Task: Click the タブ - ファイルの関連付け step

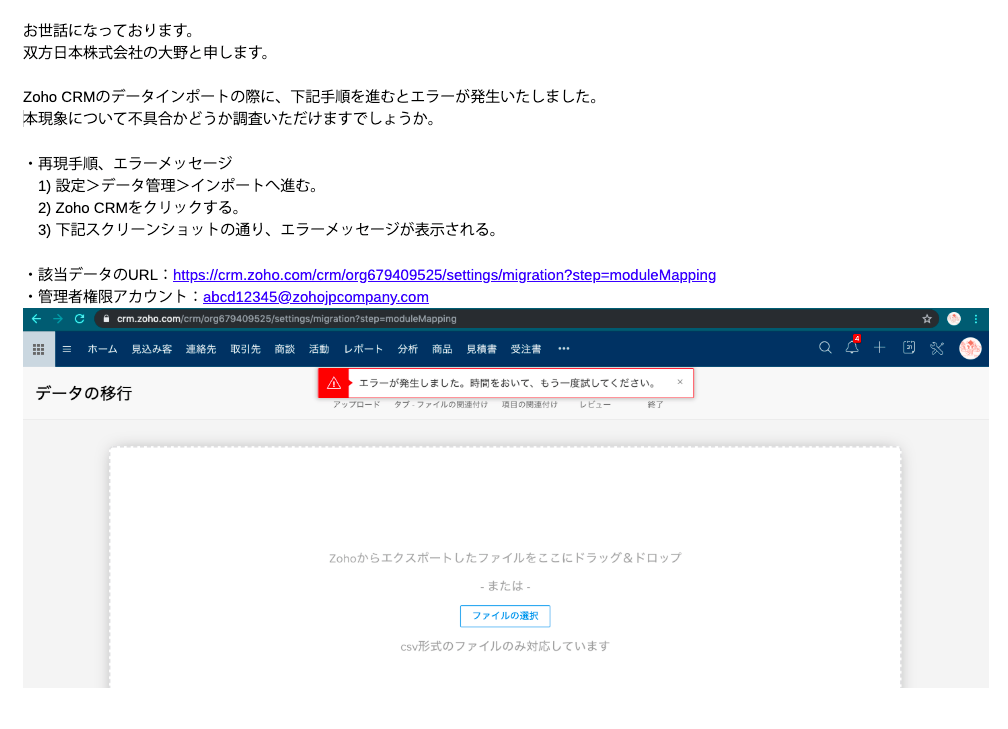Action: coord(441,404)
